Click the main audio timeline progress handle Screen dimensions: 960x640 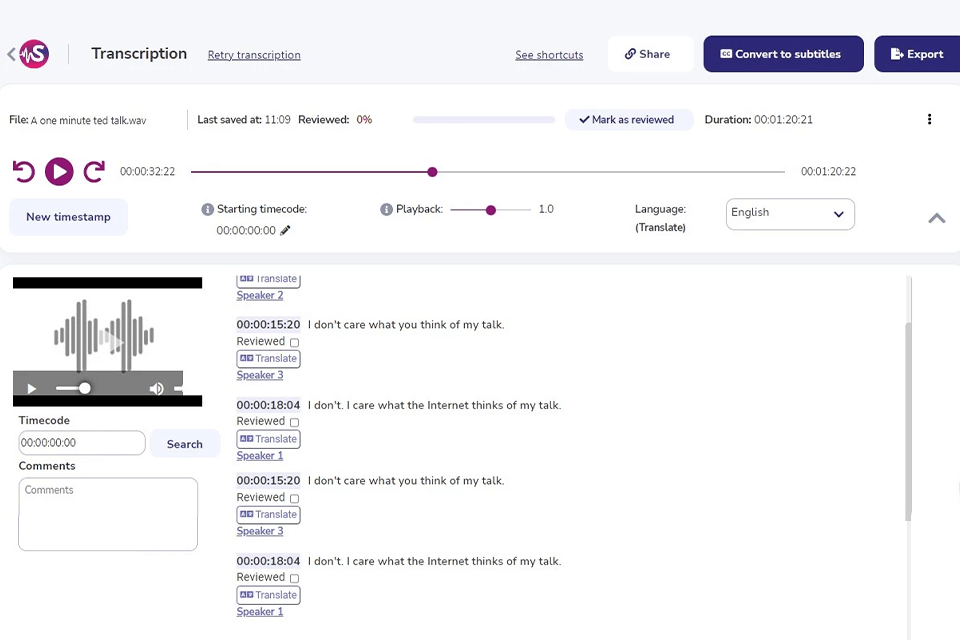point(432,172)
